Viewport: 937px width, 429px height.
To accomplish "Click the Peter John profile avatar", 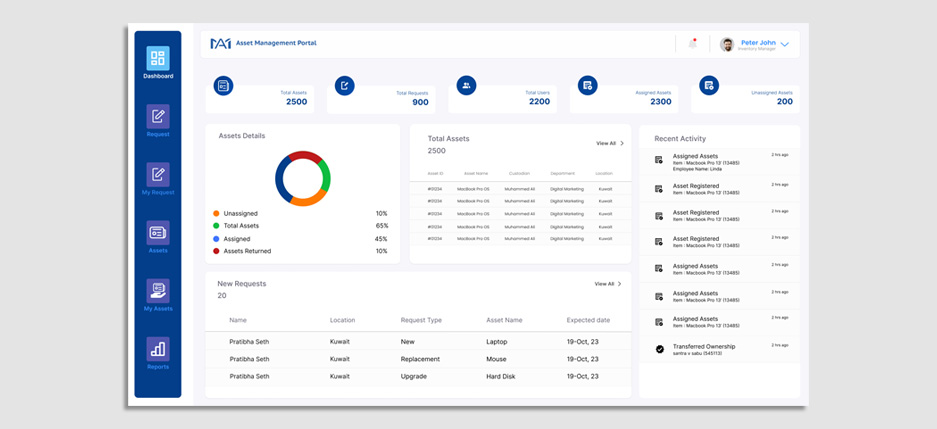I will tap(727, 44).
